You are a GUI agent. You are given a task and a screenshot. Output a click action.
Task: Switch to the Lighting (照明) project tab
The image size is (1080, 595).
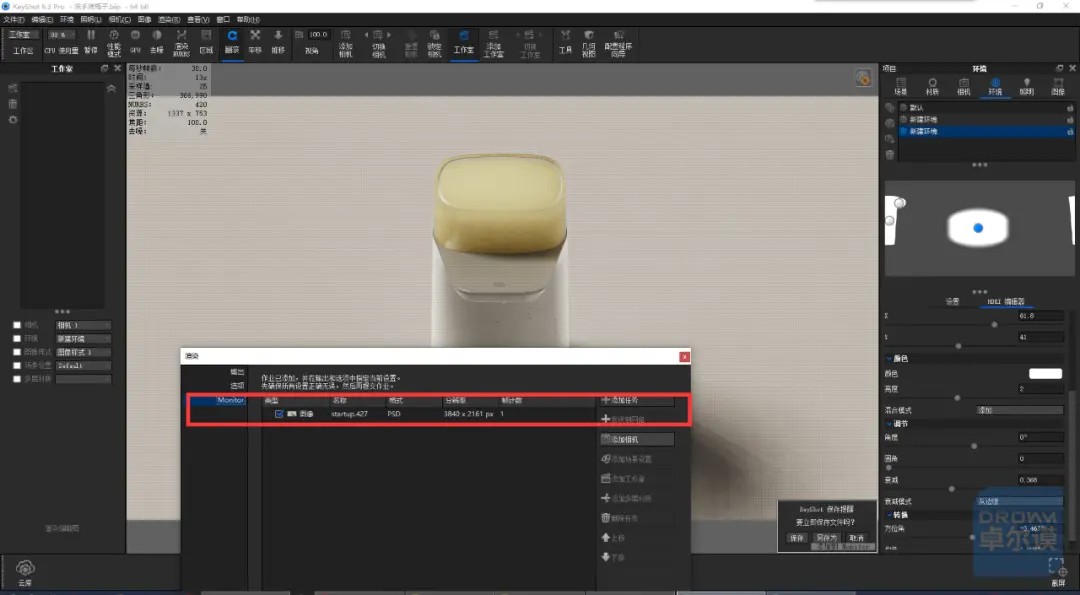pos(1026,87)
